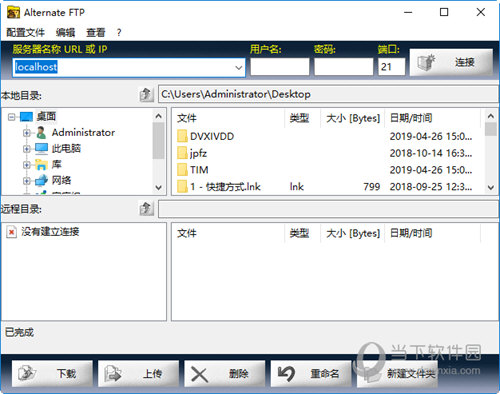Screen dimensions: 500x394
Task: Click remote list 类型 column header
Action: pos(303,233)
